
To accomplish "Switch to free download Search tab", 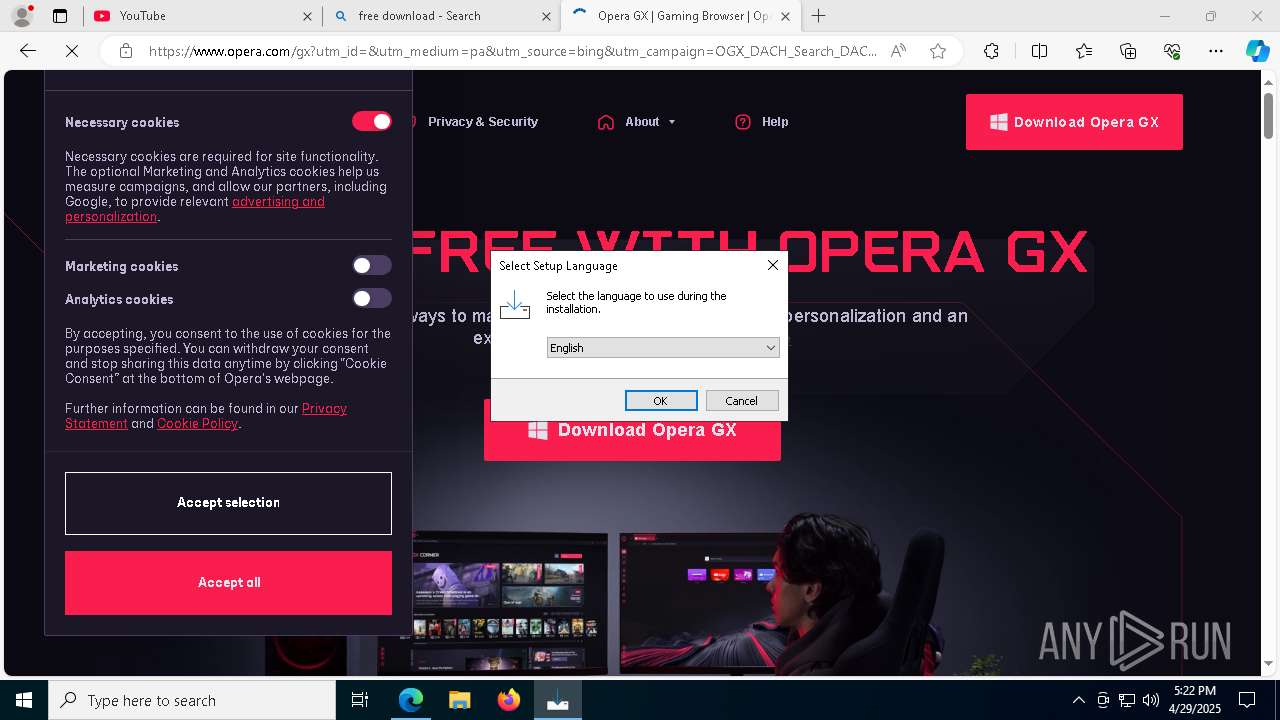I will (x=441, y=16).
